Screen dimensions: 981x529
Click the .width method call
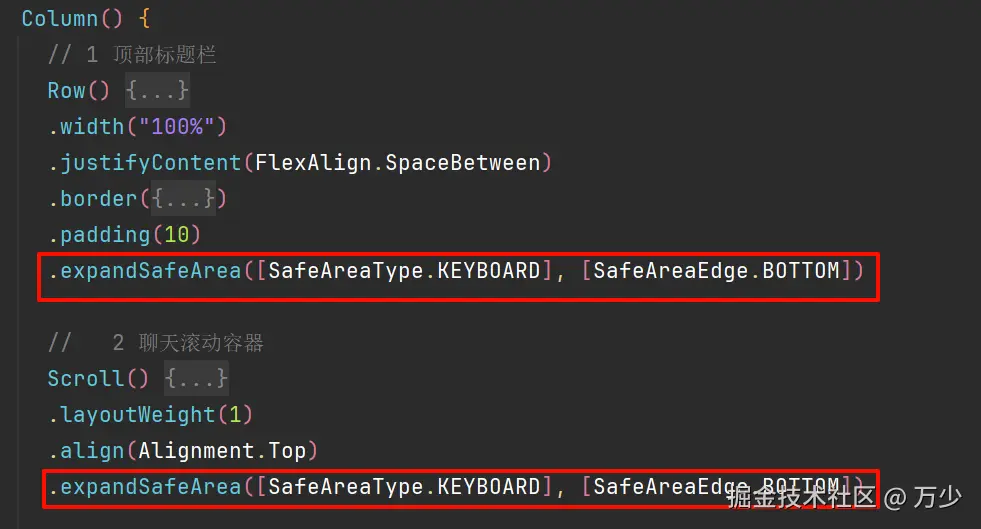[94, 126]
